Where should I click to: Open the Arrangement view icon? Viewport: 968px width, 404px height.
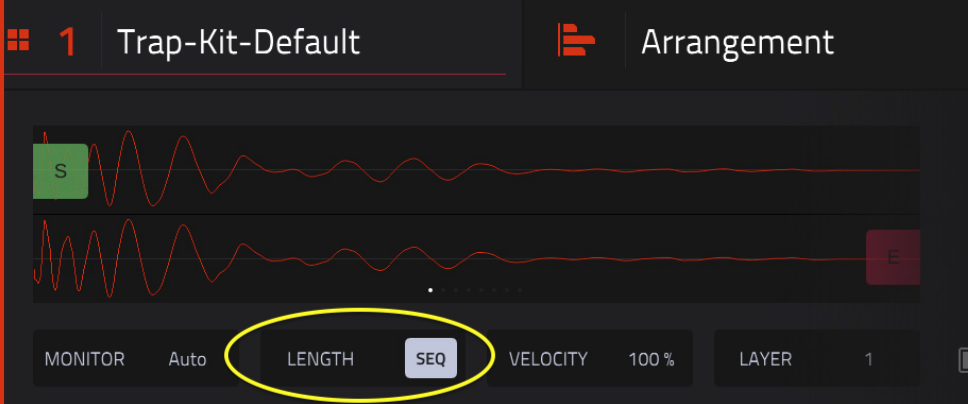[x=575, y=40]
